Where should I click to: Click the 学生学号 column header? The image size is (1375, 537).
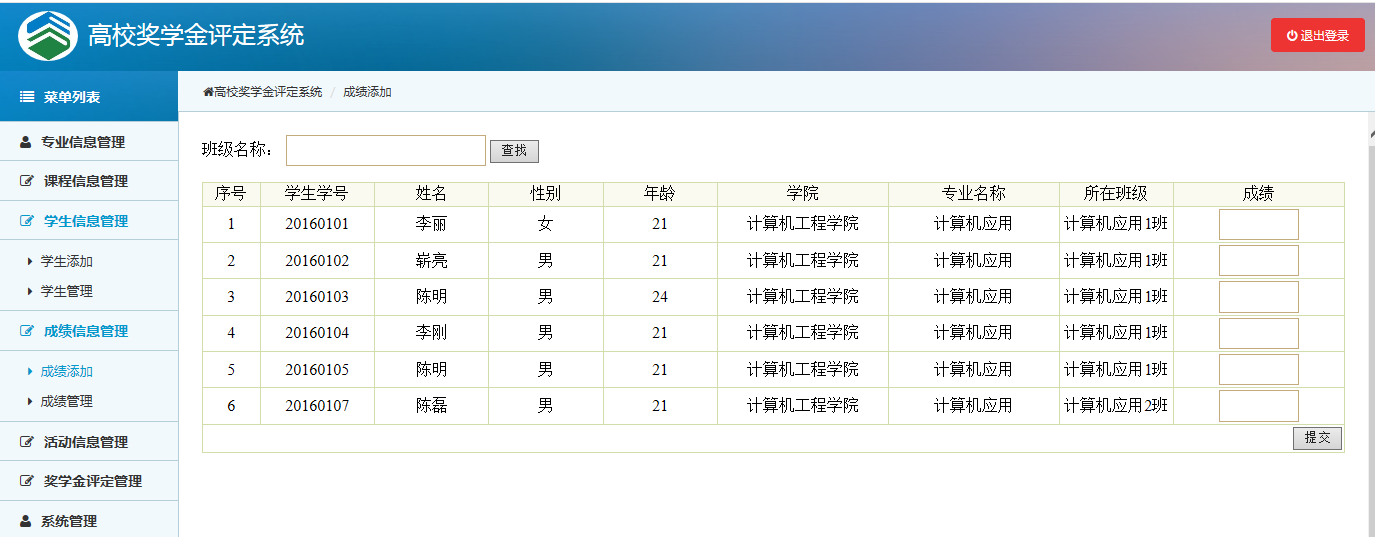tap(317, 194)
